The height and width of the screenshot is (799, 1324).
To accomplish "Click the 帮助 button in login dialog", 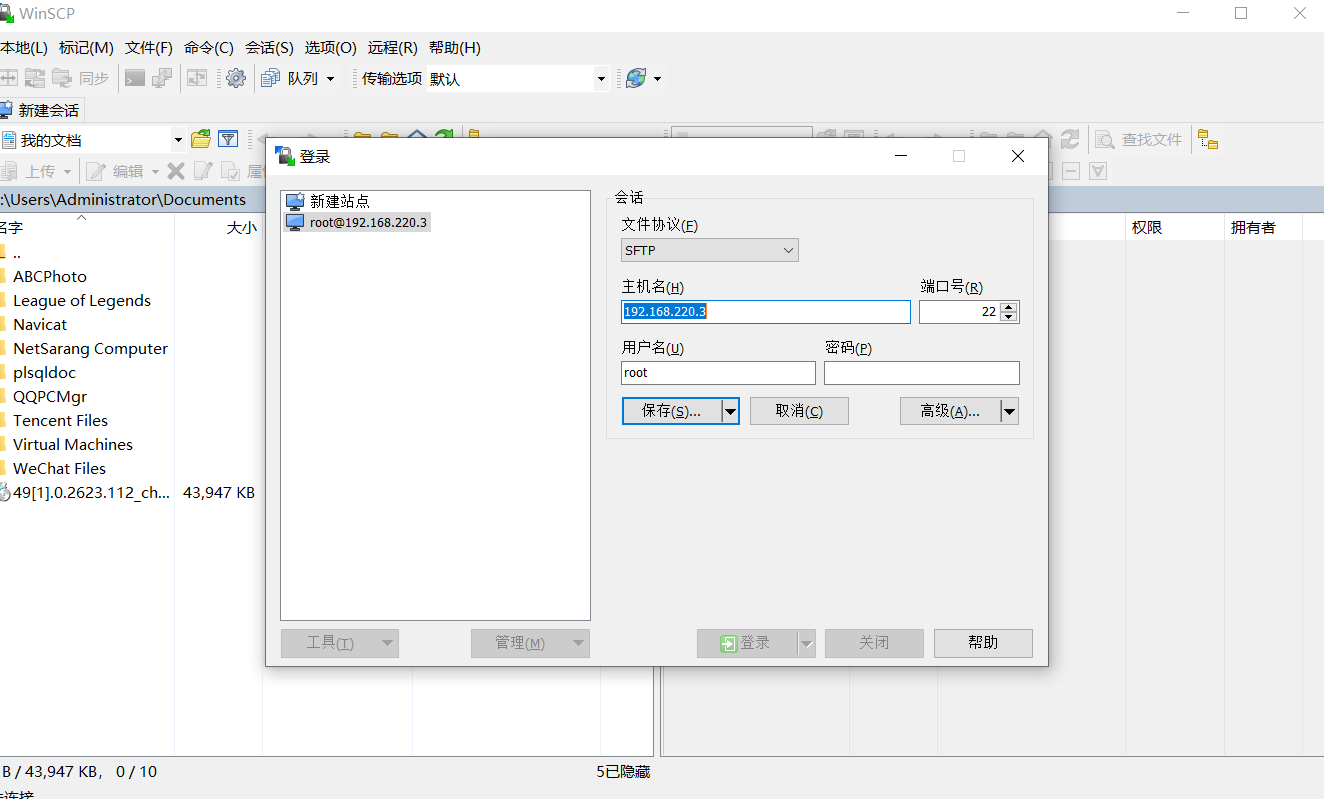I will [983, 643].
